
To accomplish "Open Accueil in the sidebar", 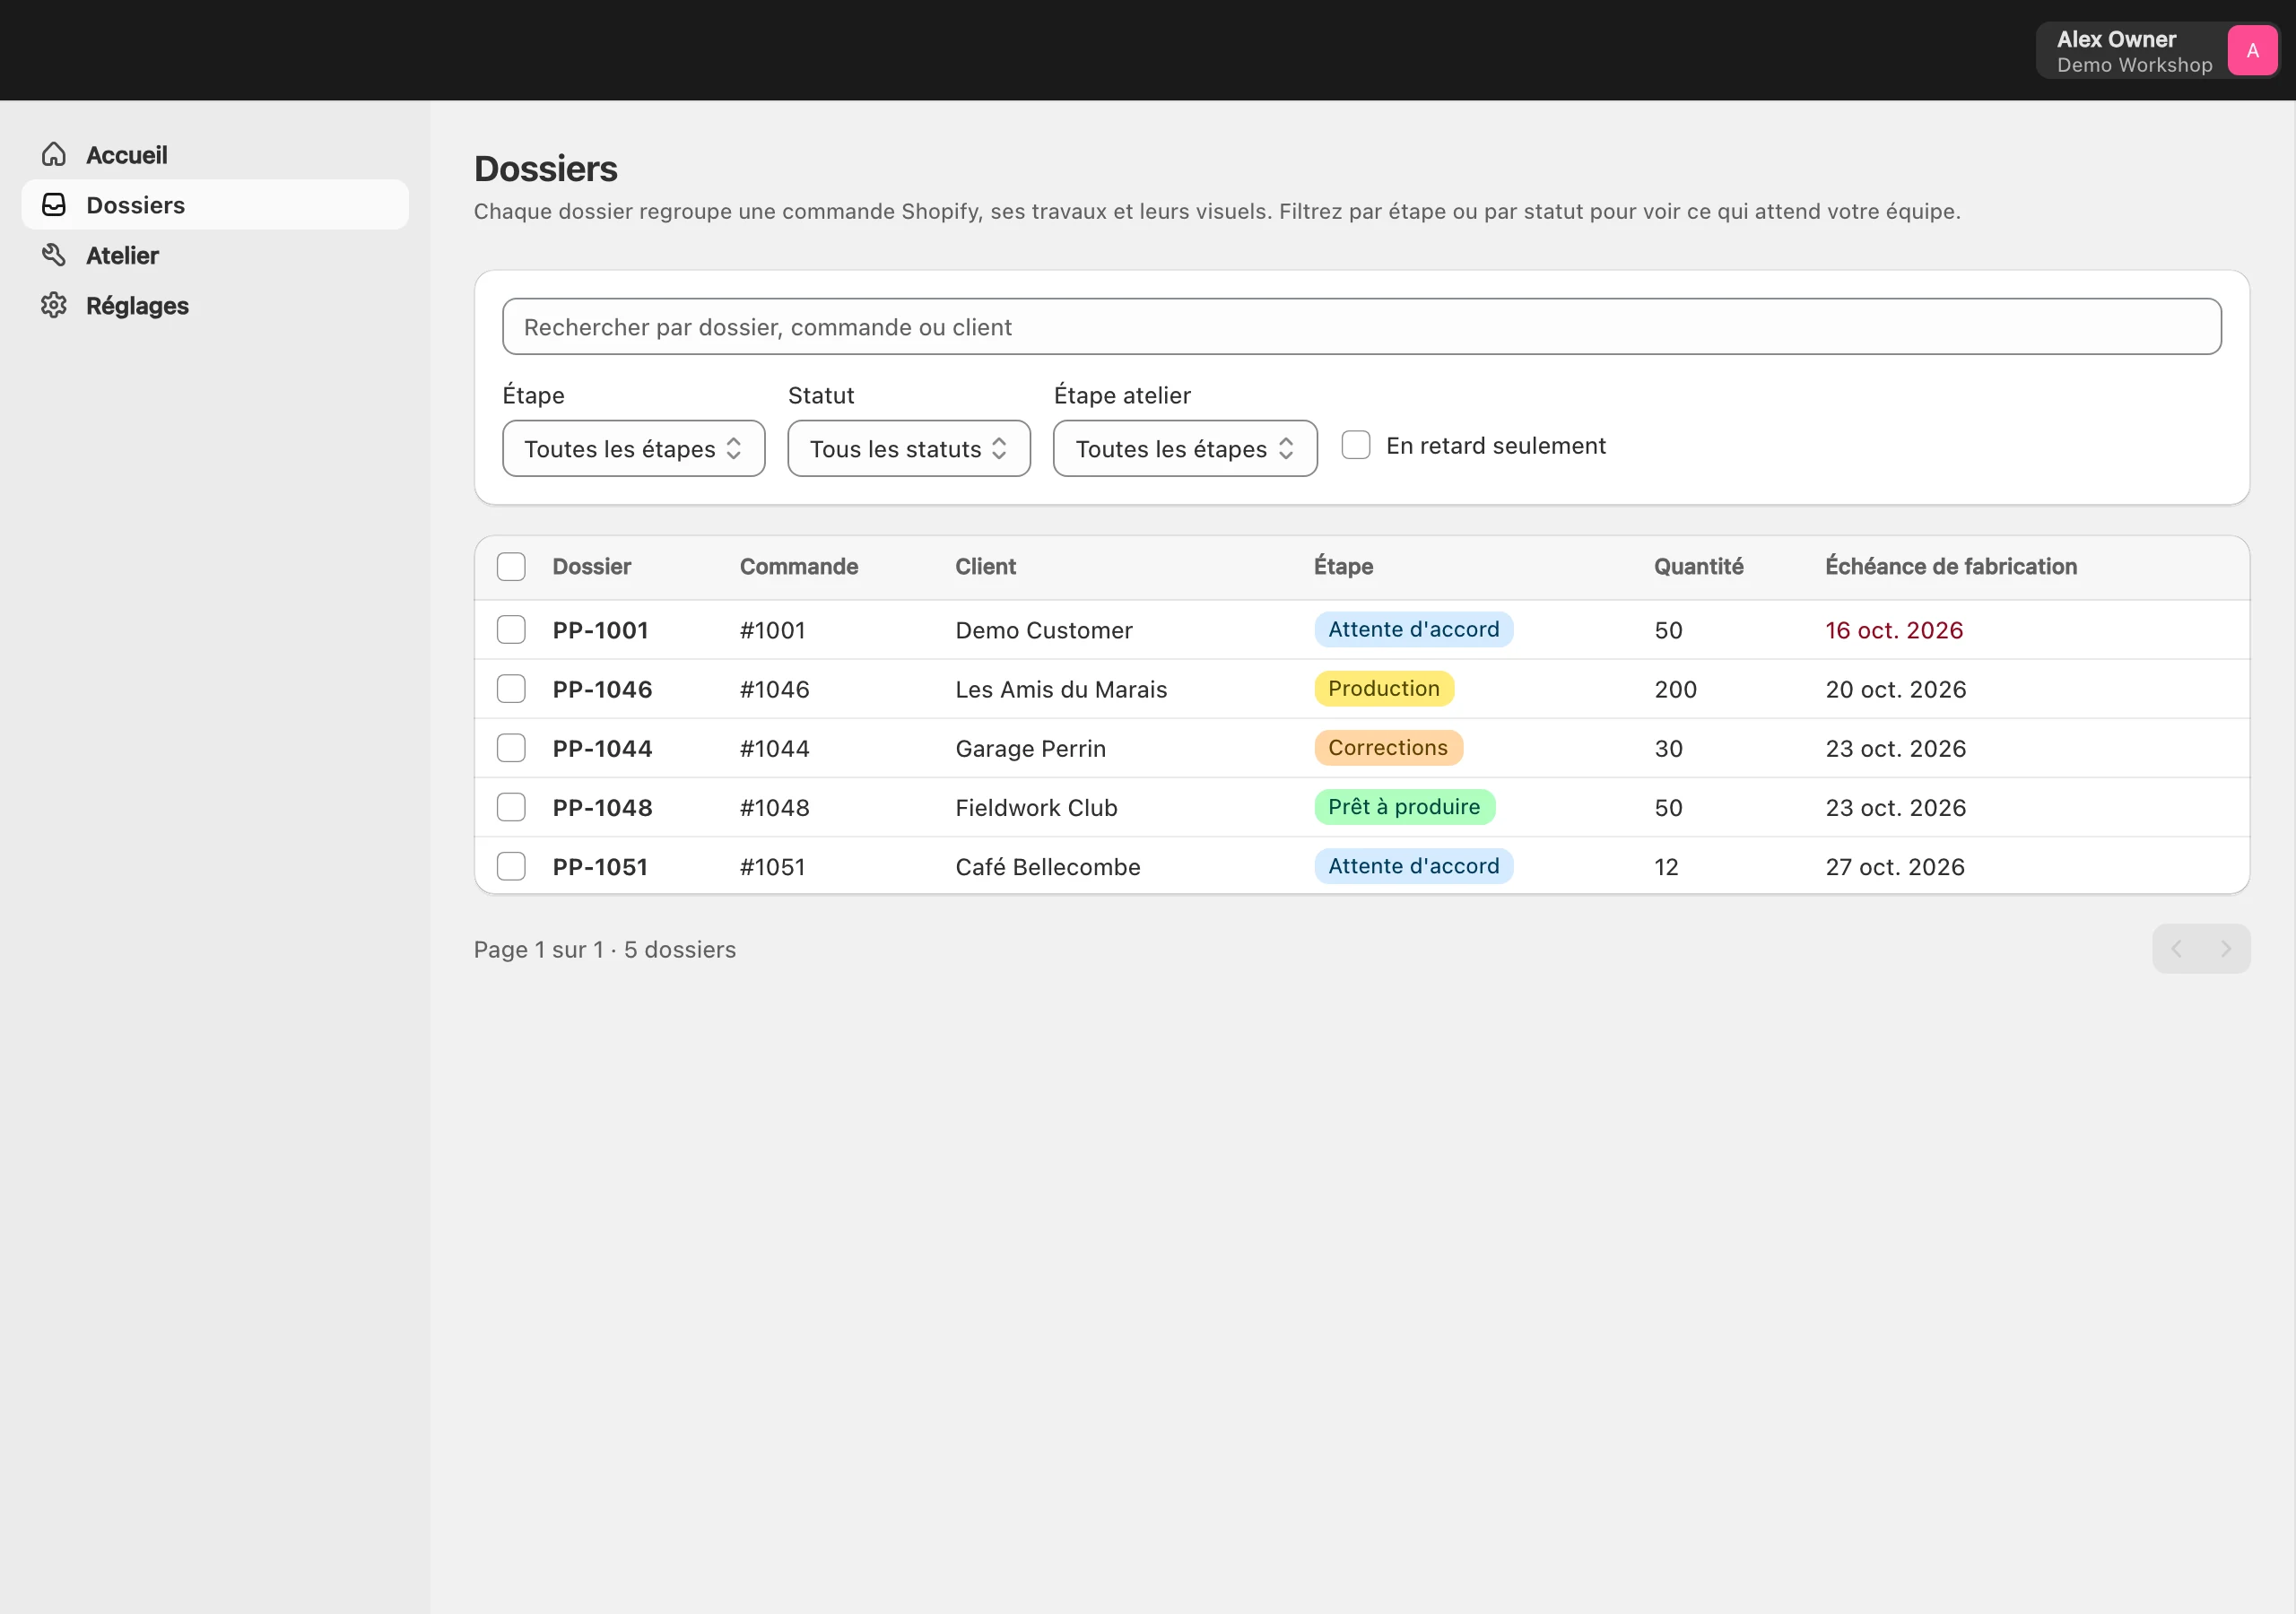I will [215, 154].
